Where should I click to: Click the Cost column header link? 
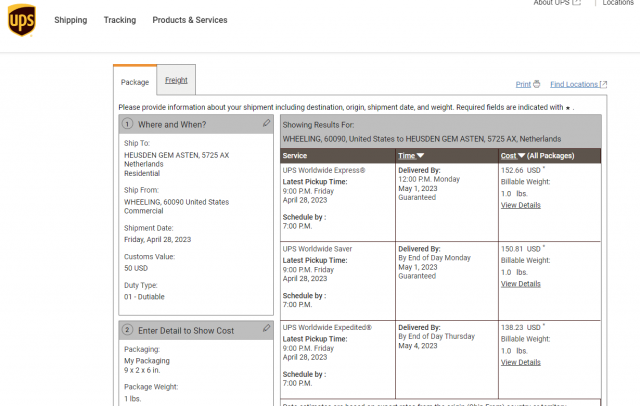coord(509,155)
